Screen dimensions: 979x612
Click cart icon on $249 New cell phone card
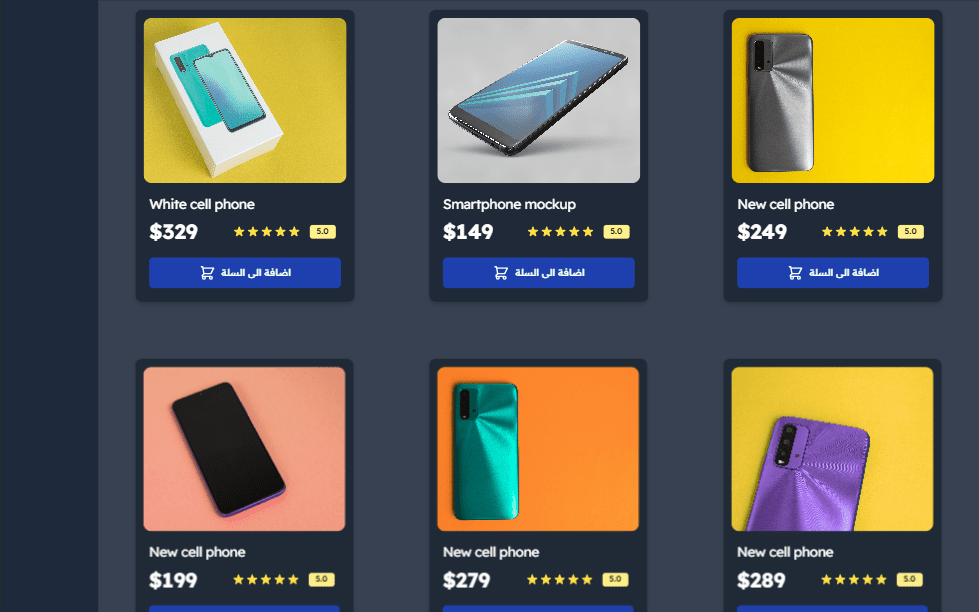[795, 273]
